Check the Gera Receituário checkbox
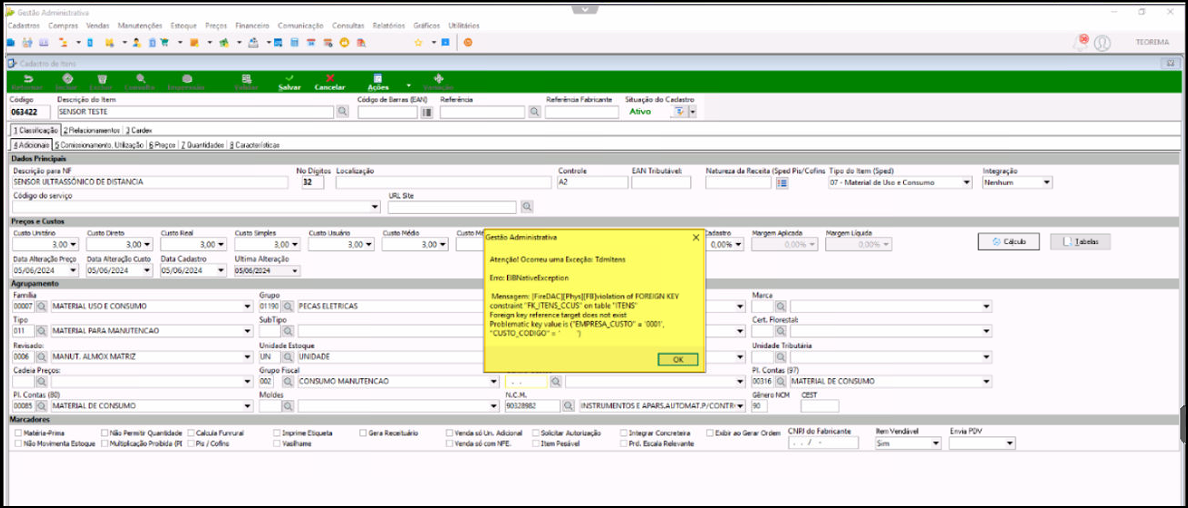1188x508 pixels. 363,433
